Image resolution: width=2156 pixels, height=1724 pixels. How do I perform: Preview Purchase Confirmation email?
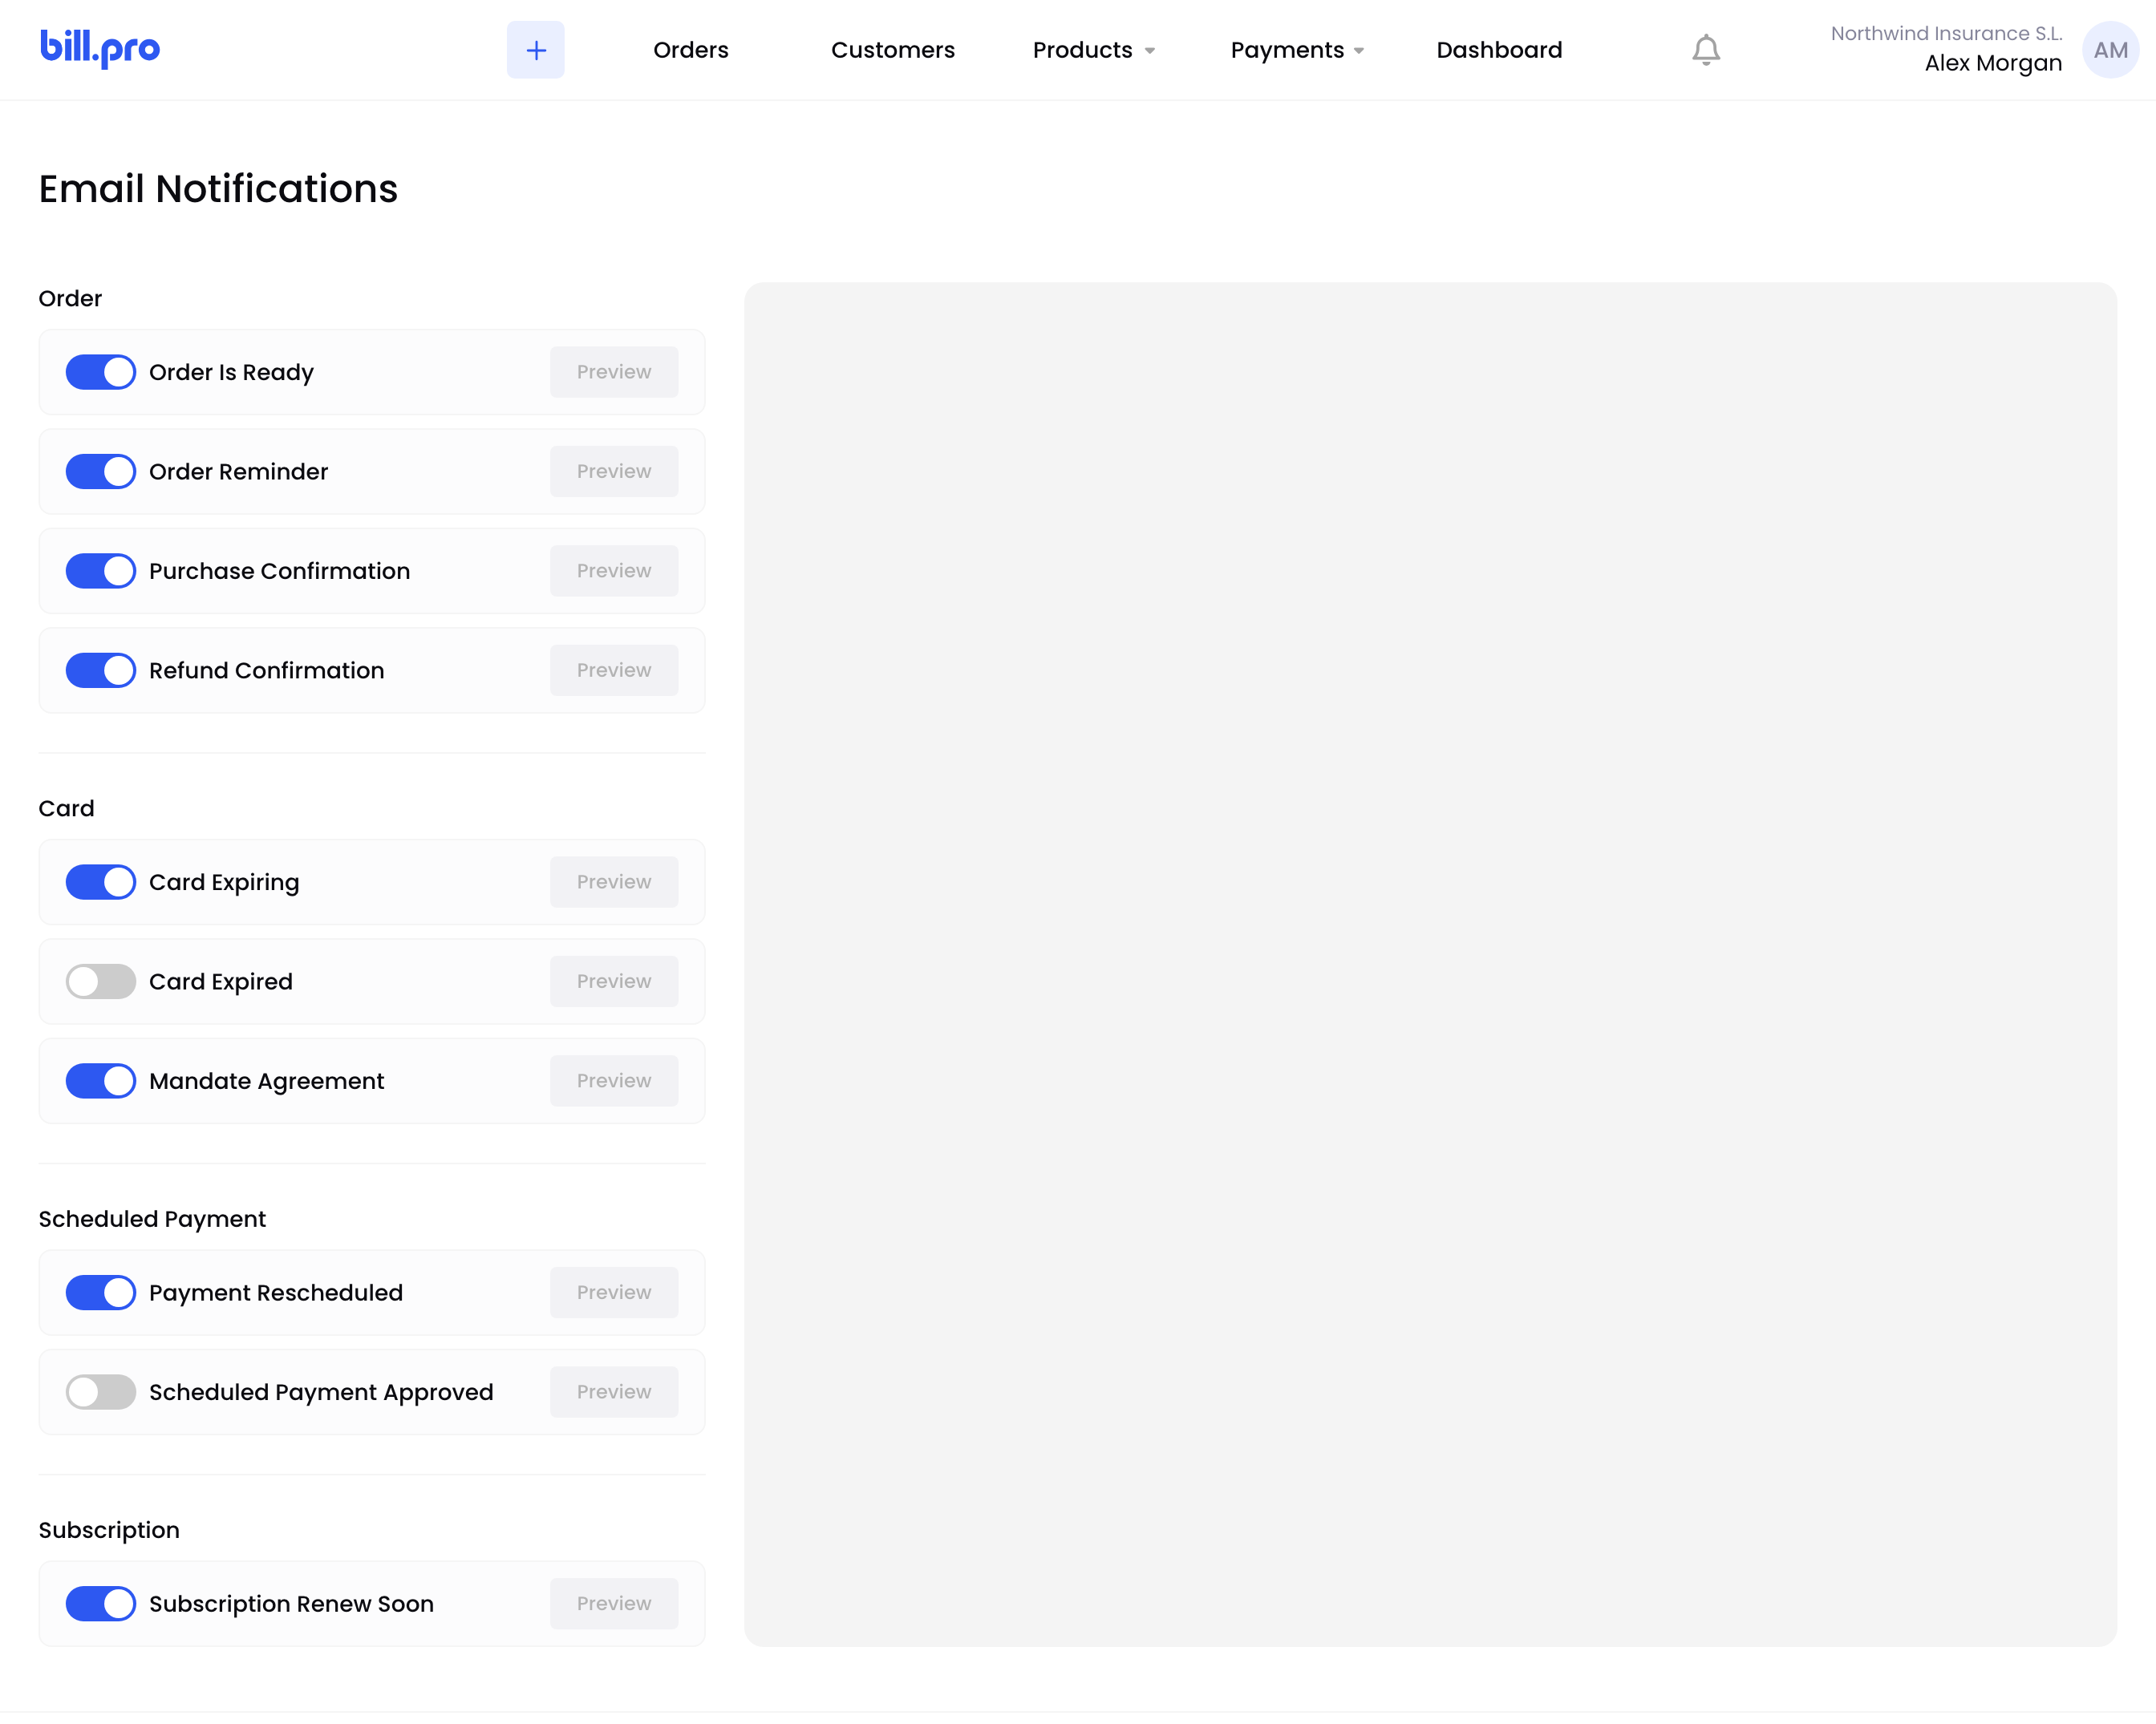click(x=614, y=571)
